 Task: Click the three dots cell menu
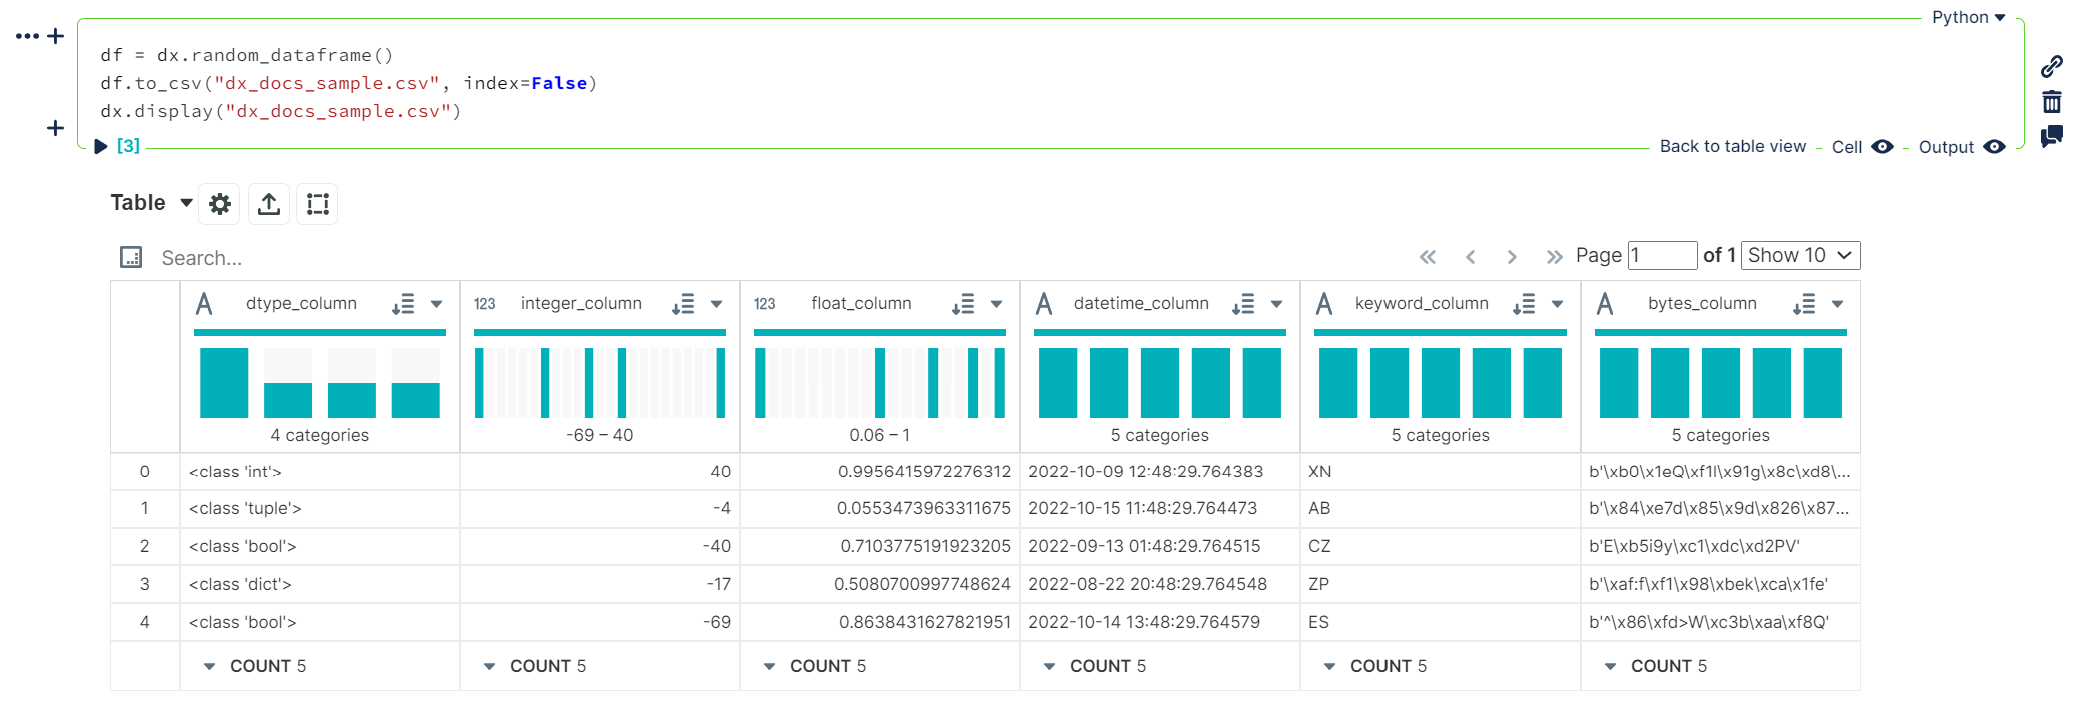click(x=27, y=36)
